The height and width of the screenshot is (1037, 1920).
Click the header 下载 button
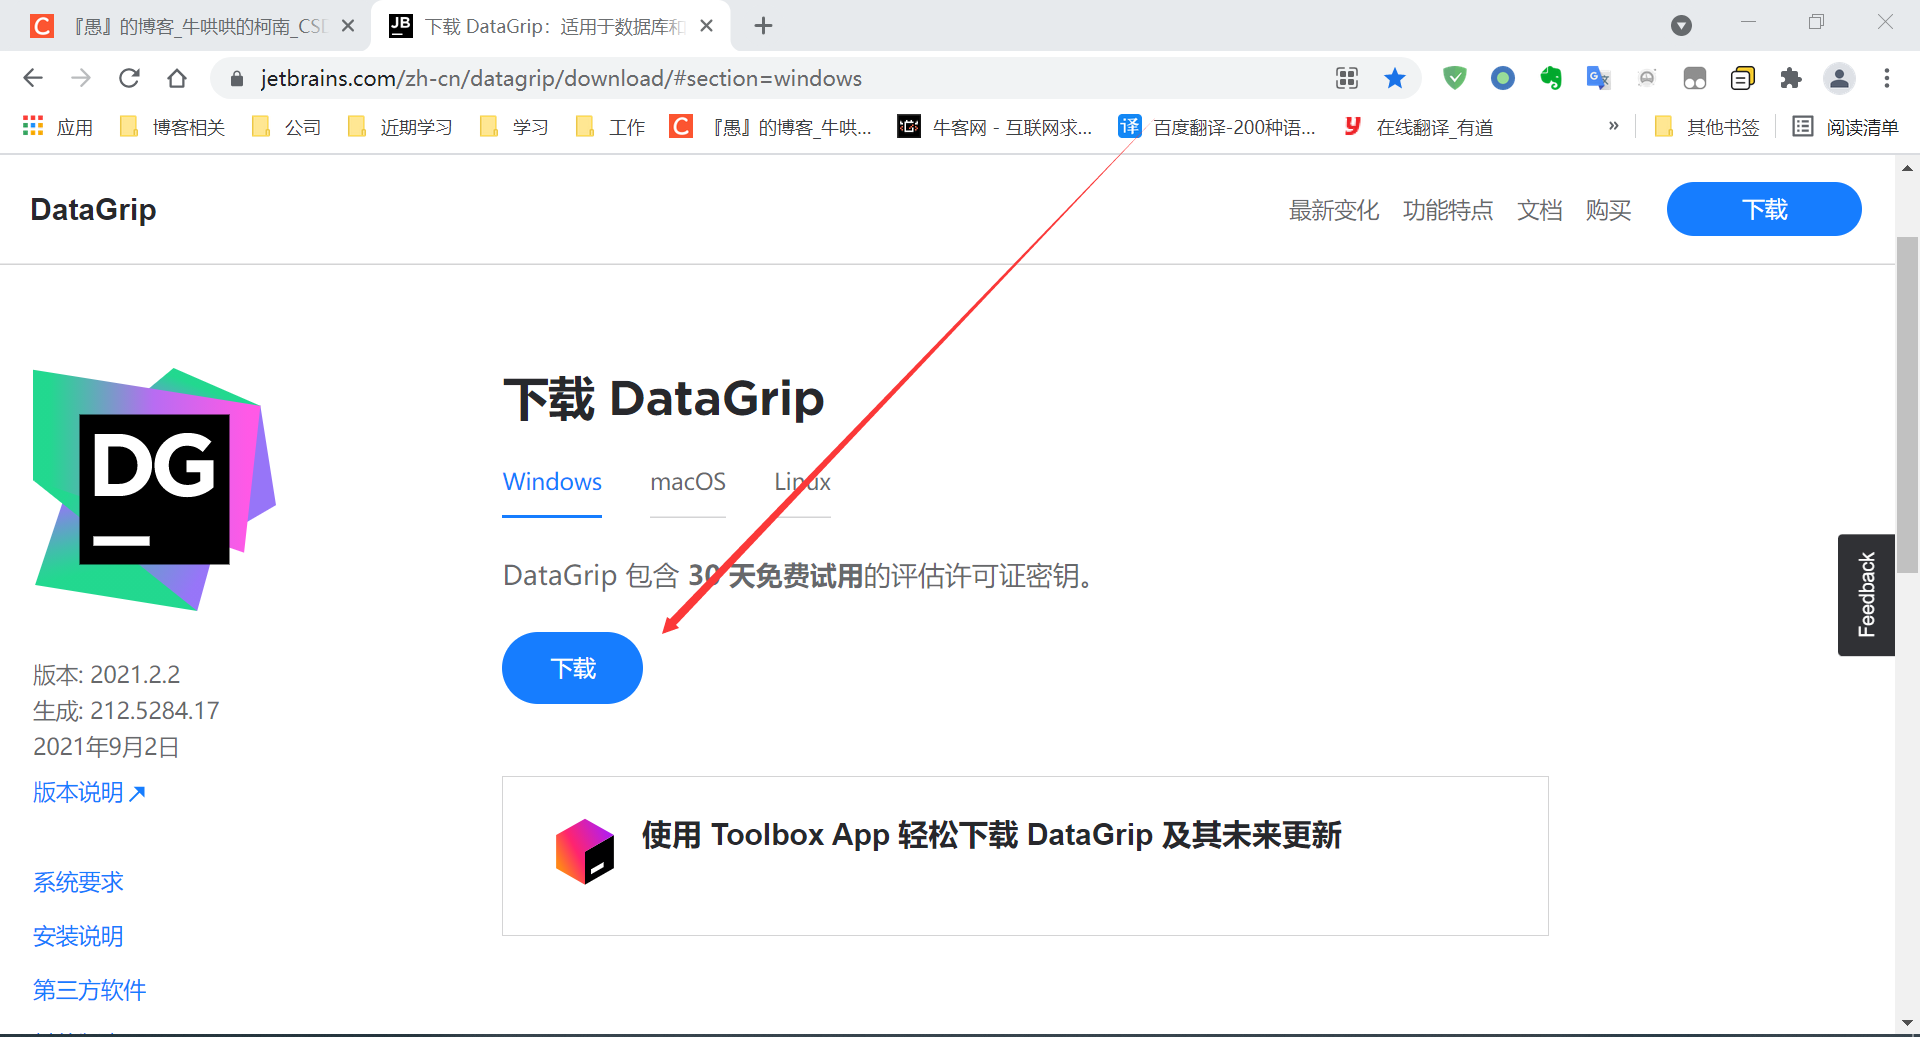(x=1764, y=209)
